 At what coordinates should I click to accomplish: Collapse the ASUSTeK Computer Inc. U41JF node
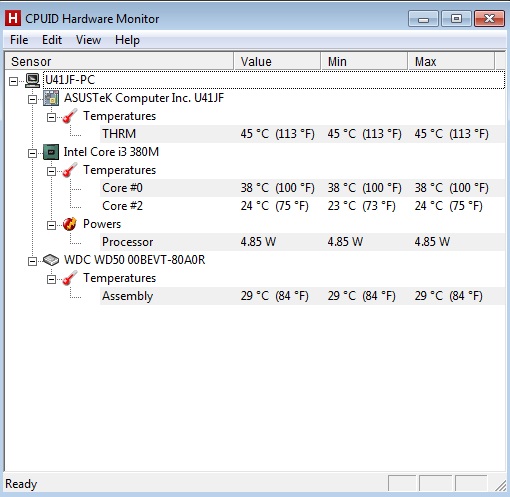tap(32, 99)
